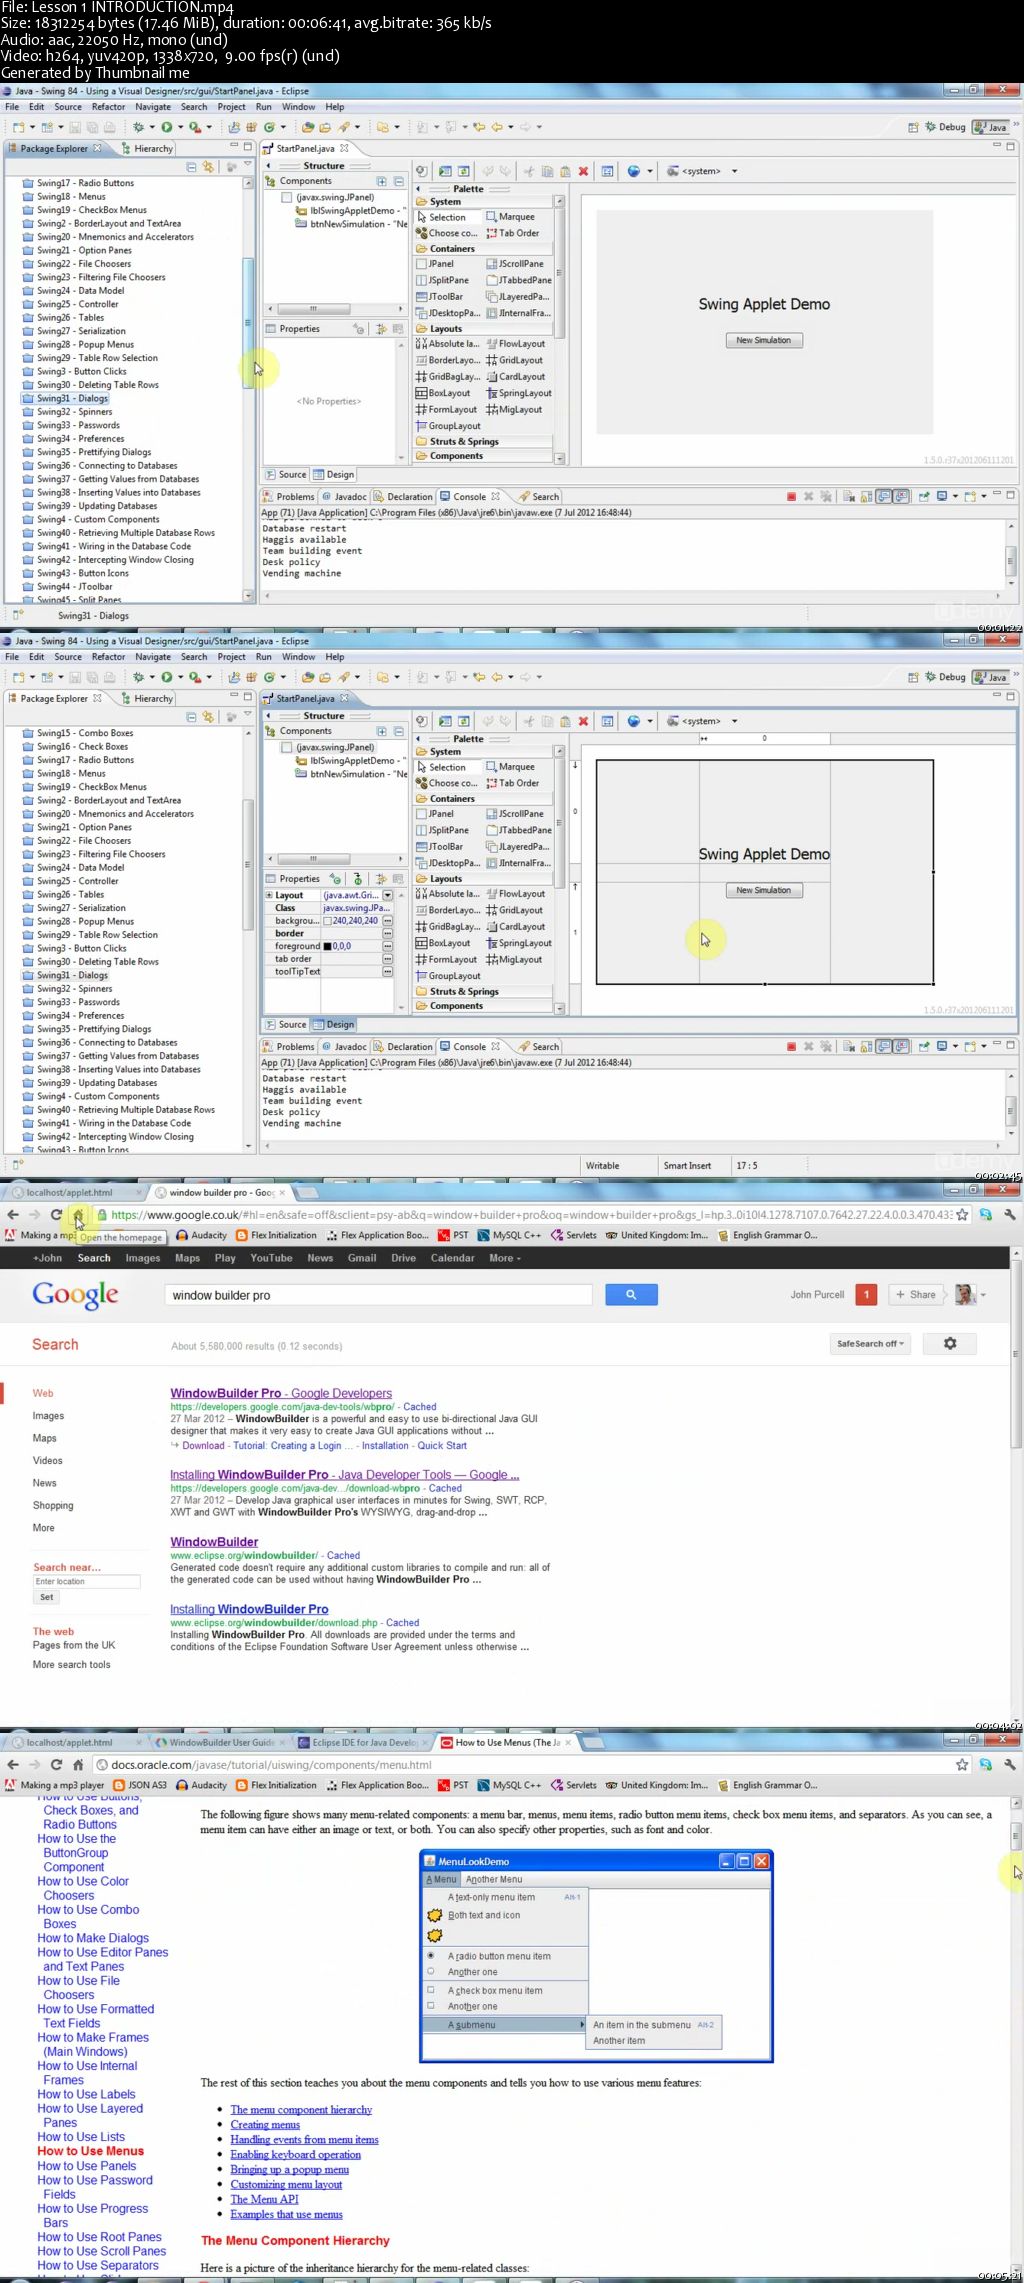Click the Google search box containing 'window builder pro'
The width and height of the screenshot is (1024, 2283).
(x=378, y=1295)
